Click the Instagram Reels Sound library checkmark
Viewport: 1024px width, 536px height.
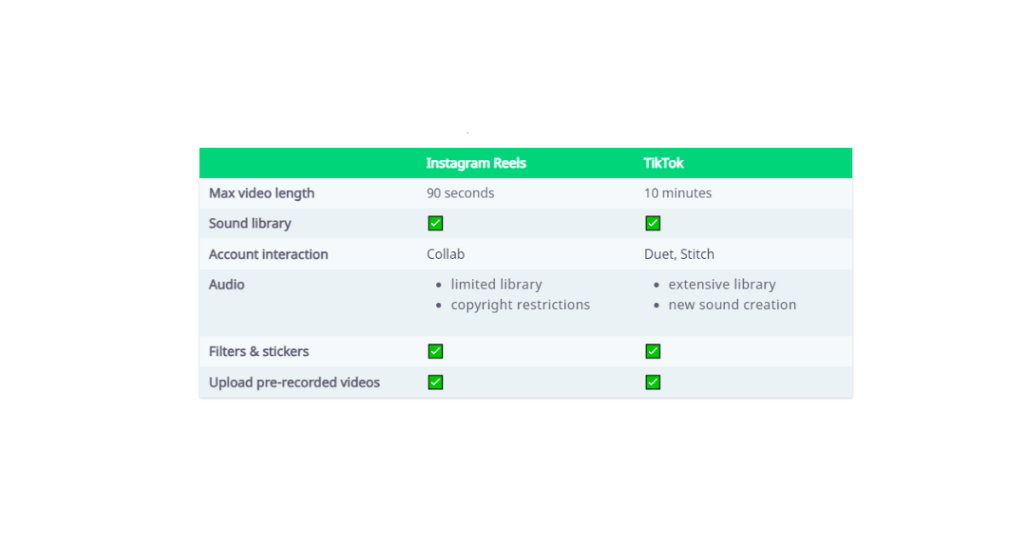435,223
